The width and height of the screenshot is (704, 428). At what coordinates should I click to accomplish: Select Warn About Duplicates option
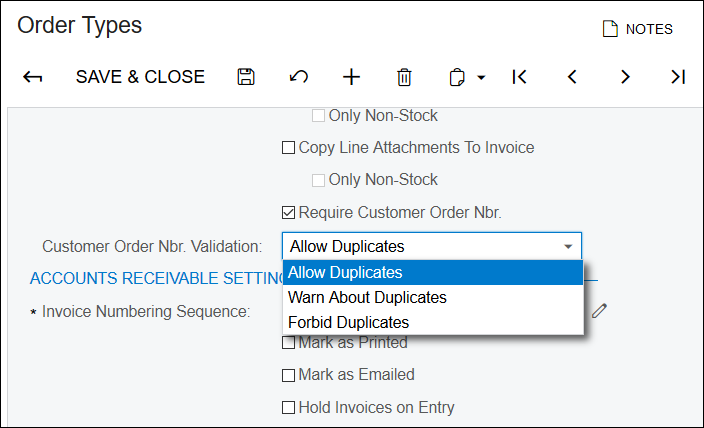tap(367, 298)
